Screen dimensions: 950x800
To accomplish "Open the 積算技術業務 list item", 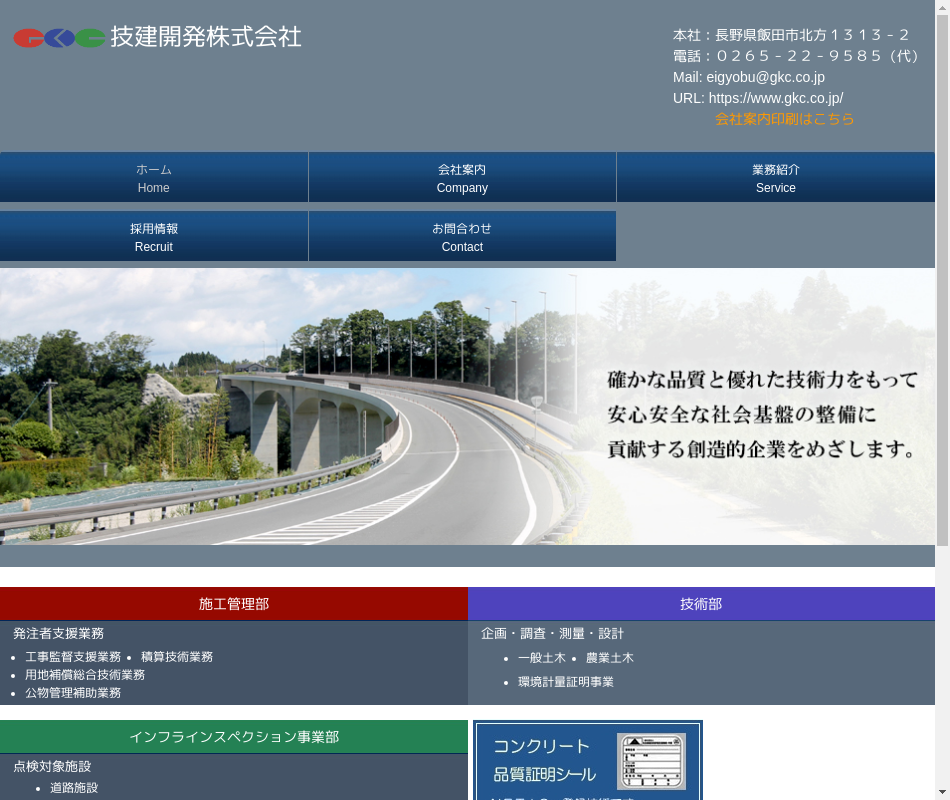I will pos(177,657).
